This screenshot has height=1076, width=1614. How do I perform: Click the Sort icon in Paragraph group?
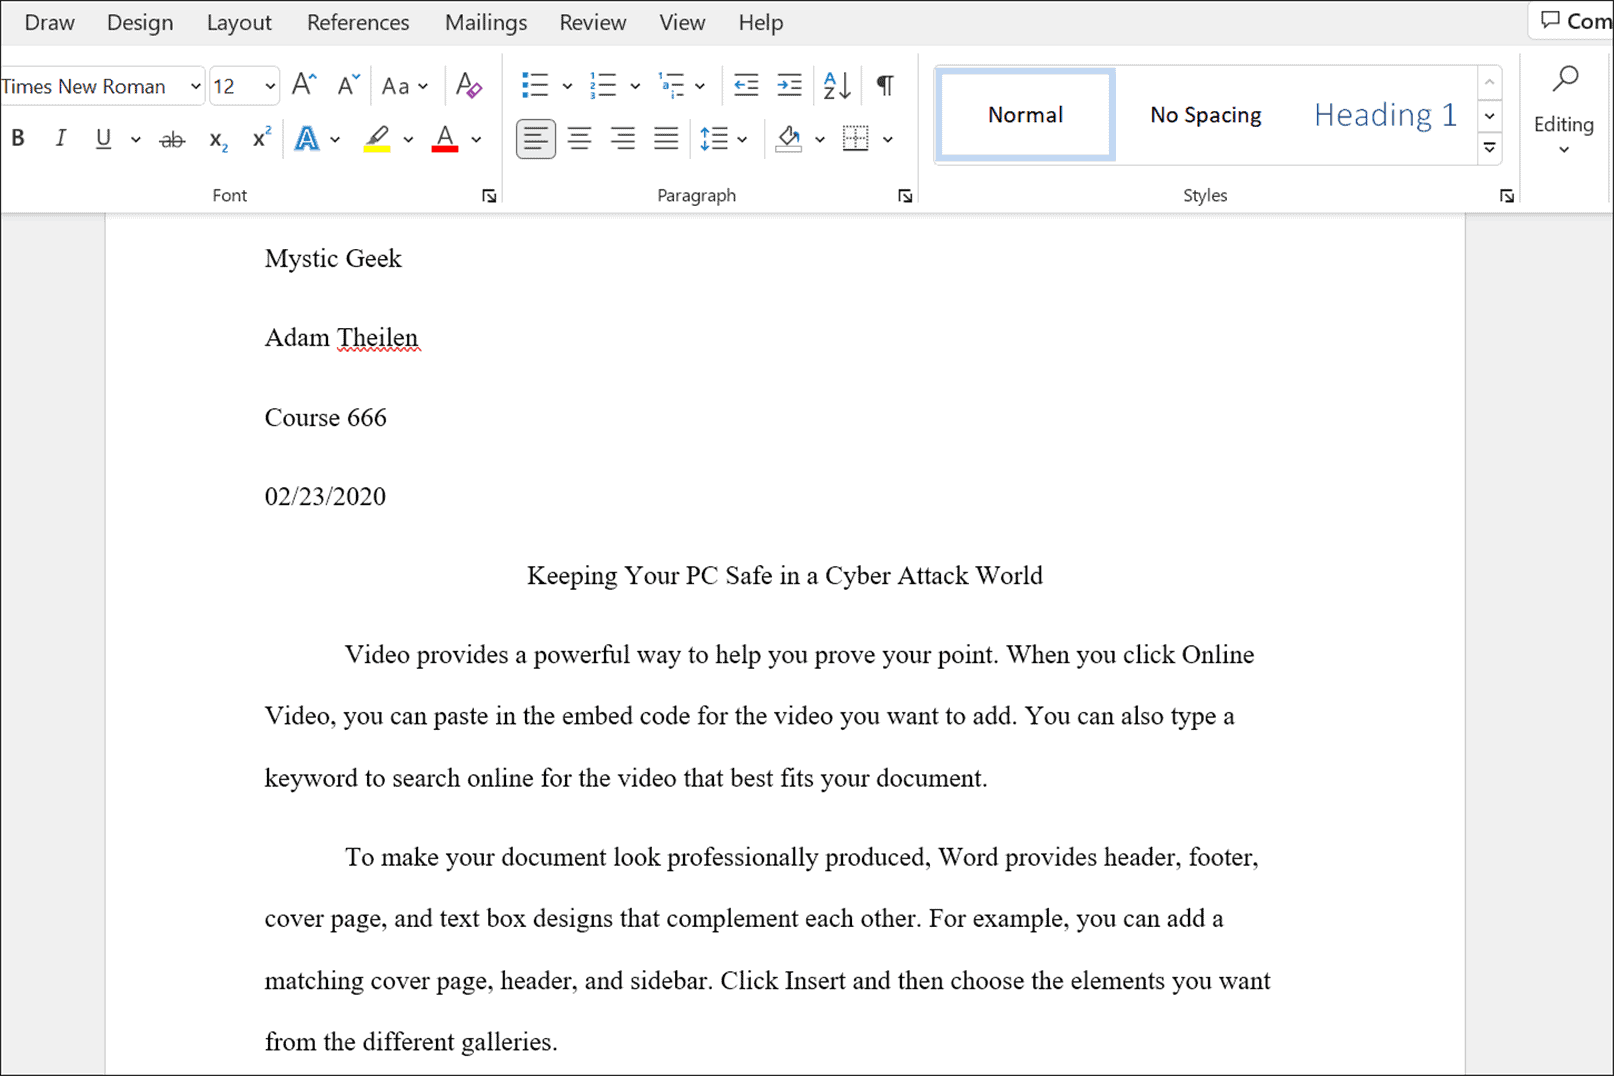tap(836, 86)
